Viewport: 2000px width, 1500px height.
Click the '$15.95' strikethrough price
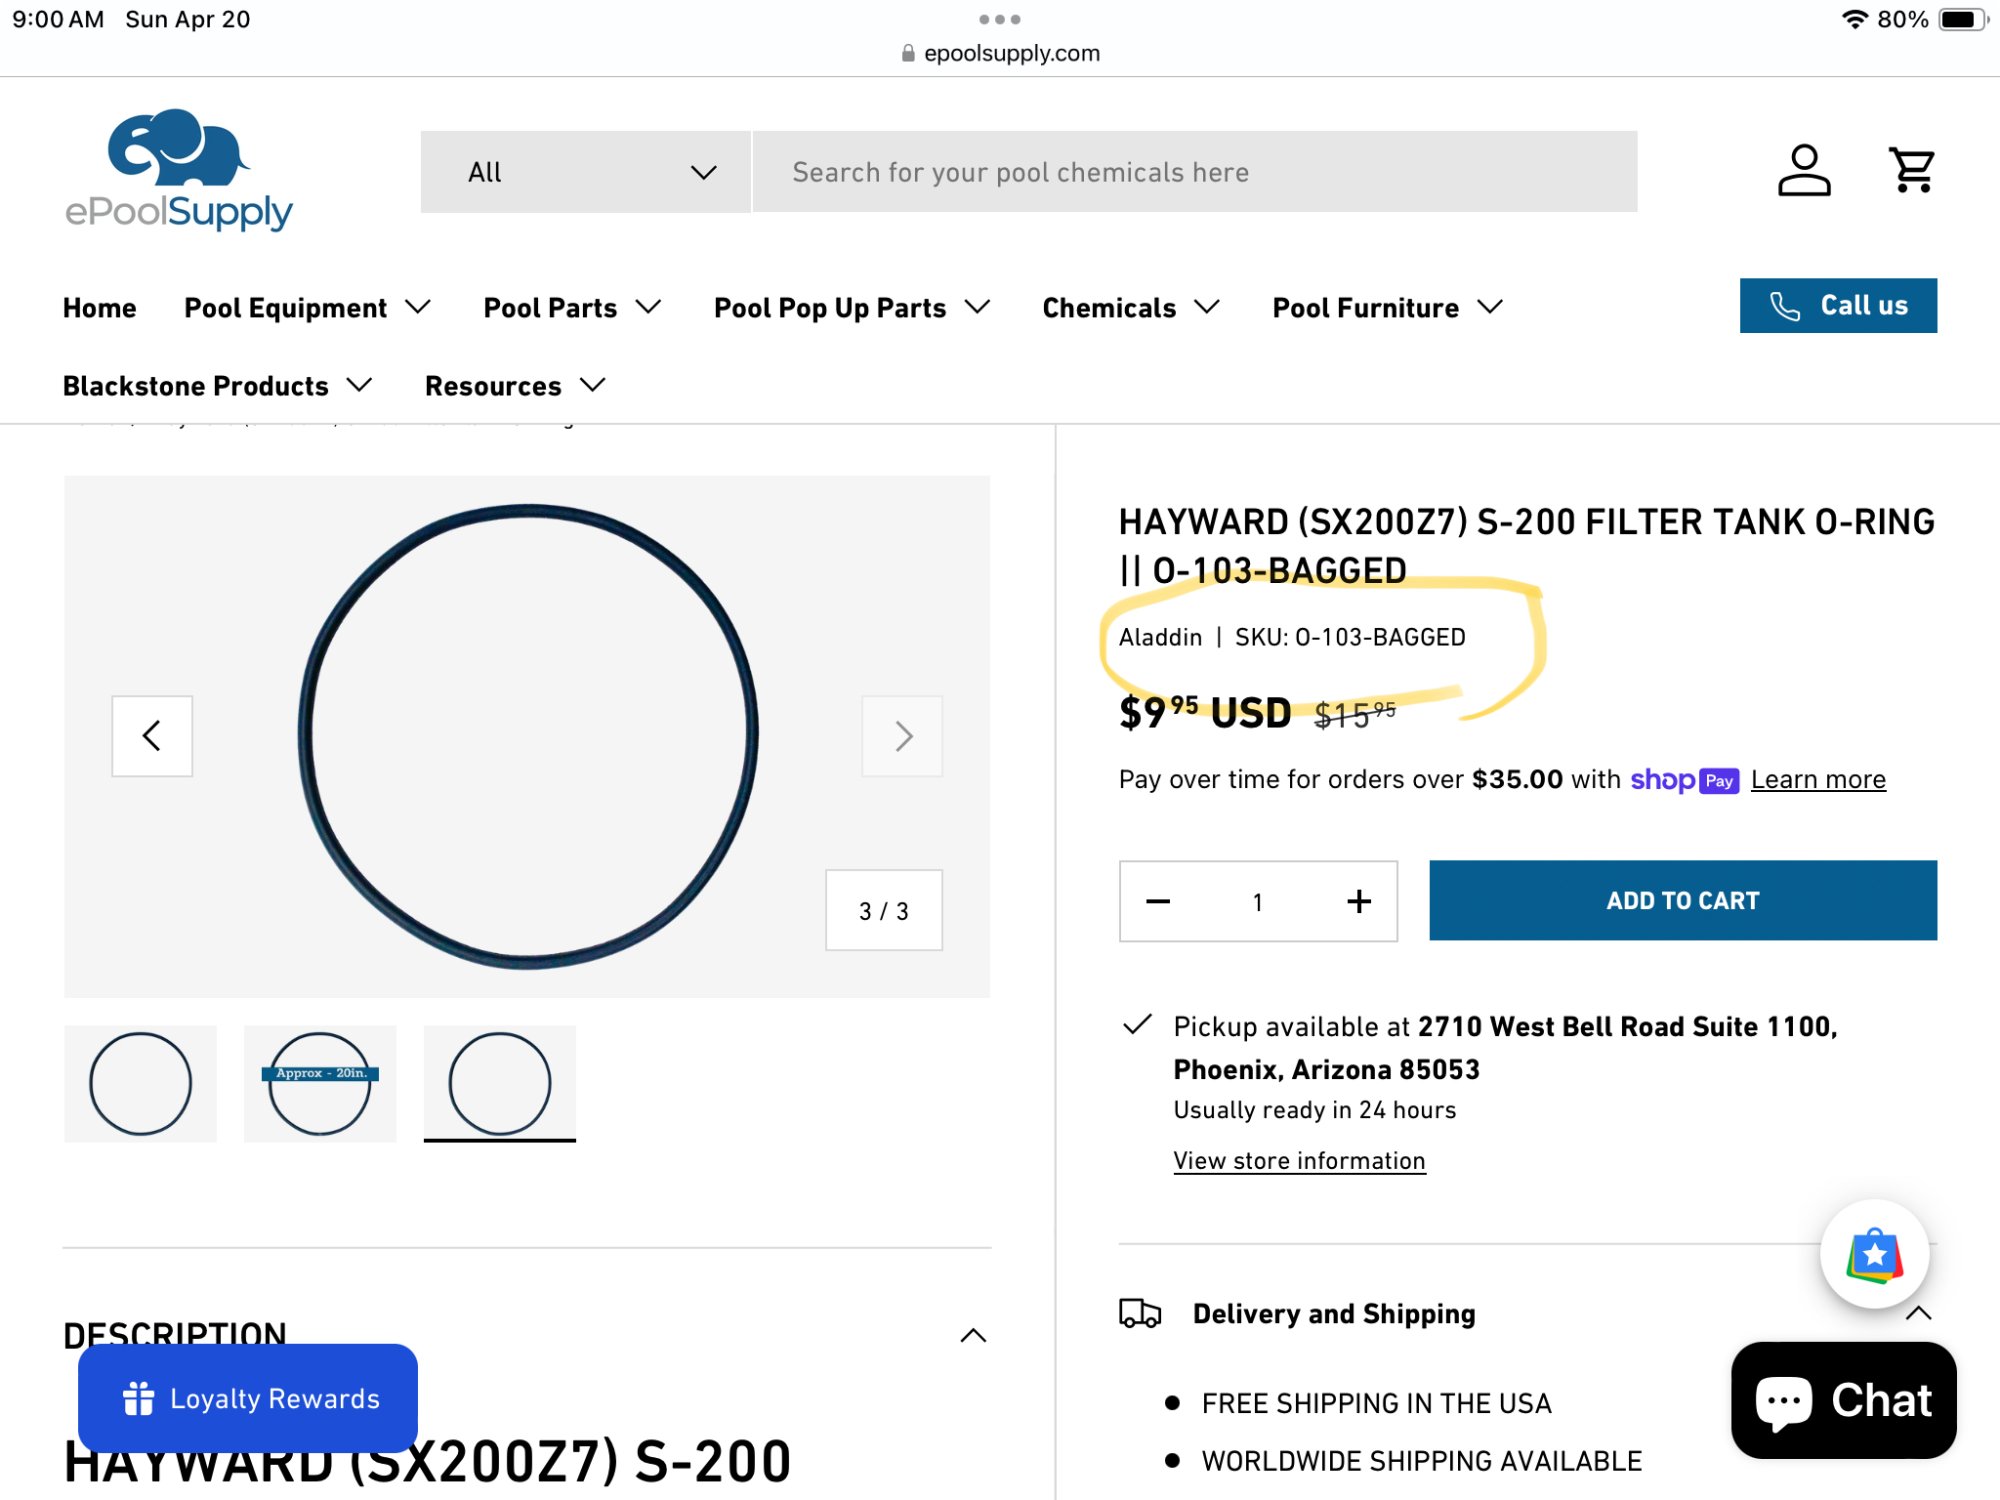click(1355, 714)
